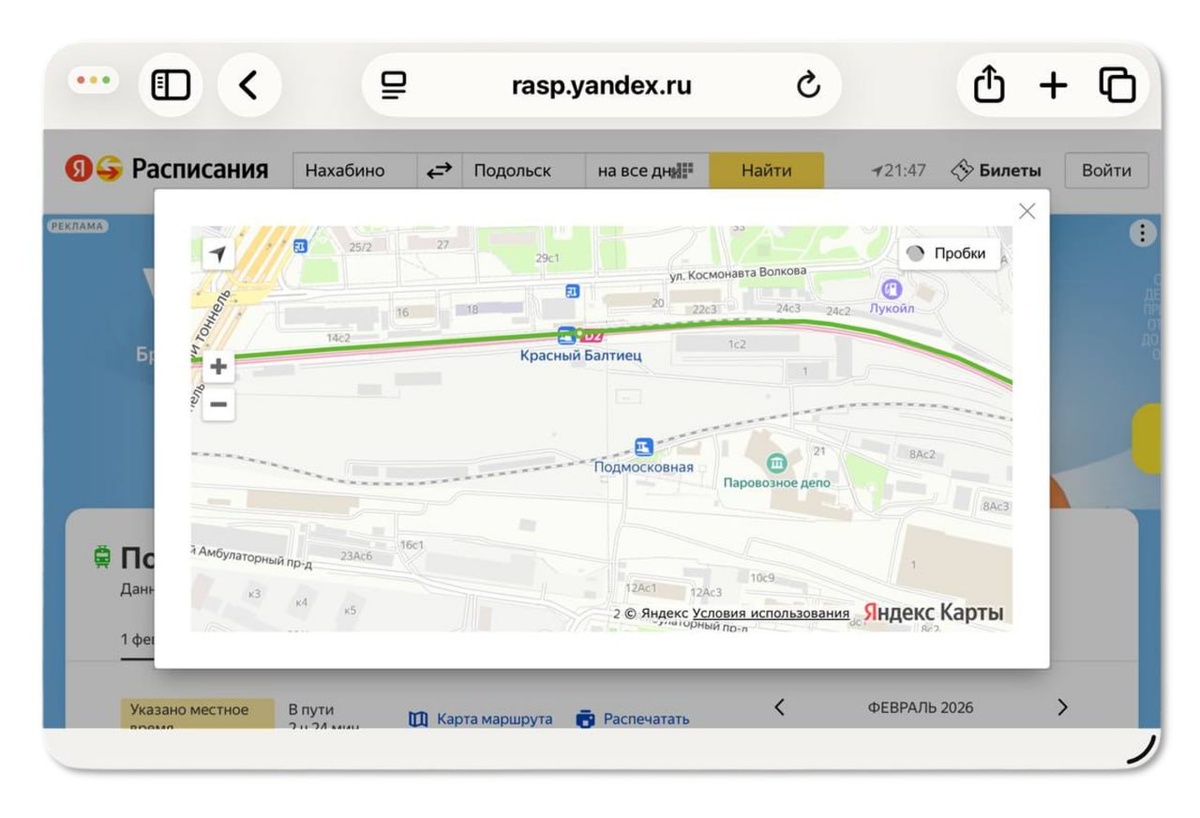Reload the rasp.yandex.ru page

tap(808, 86)
